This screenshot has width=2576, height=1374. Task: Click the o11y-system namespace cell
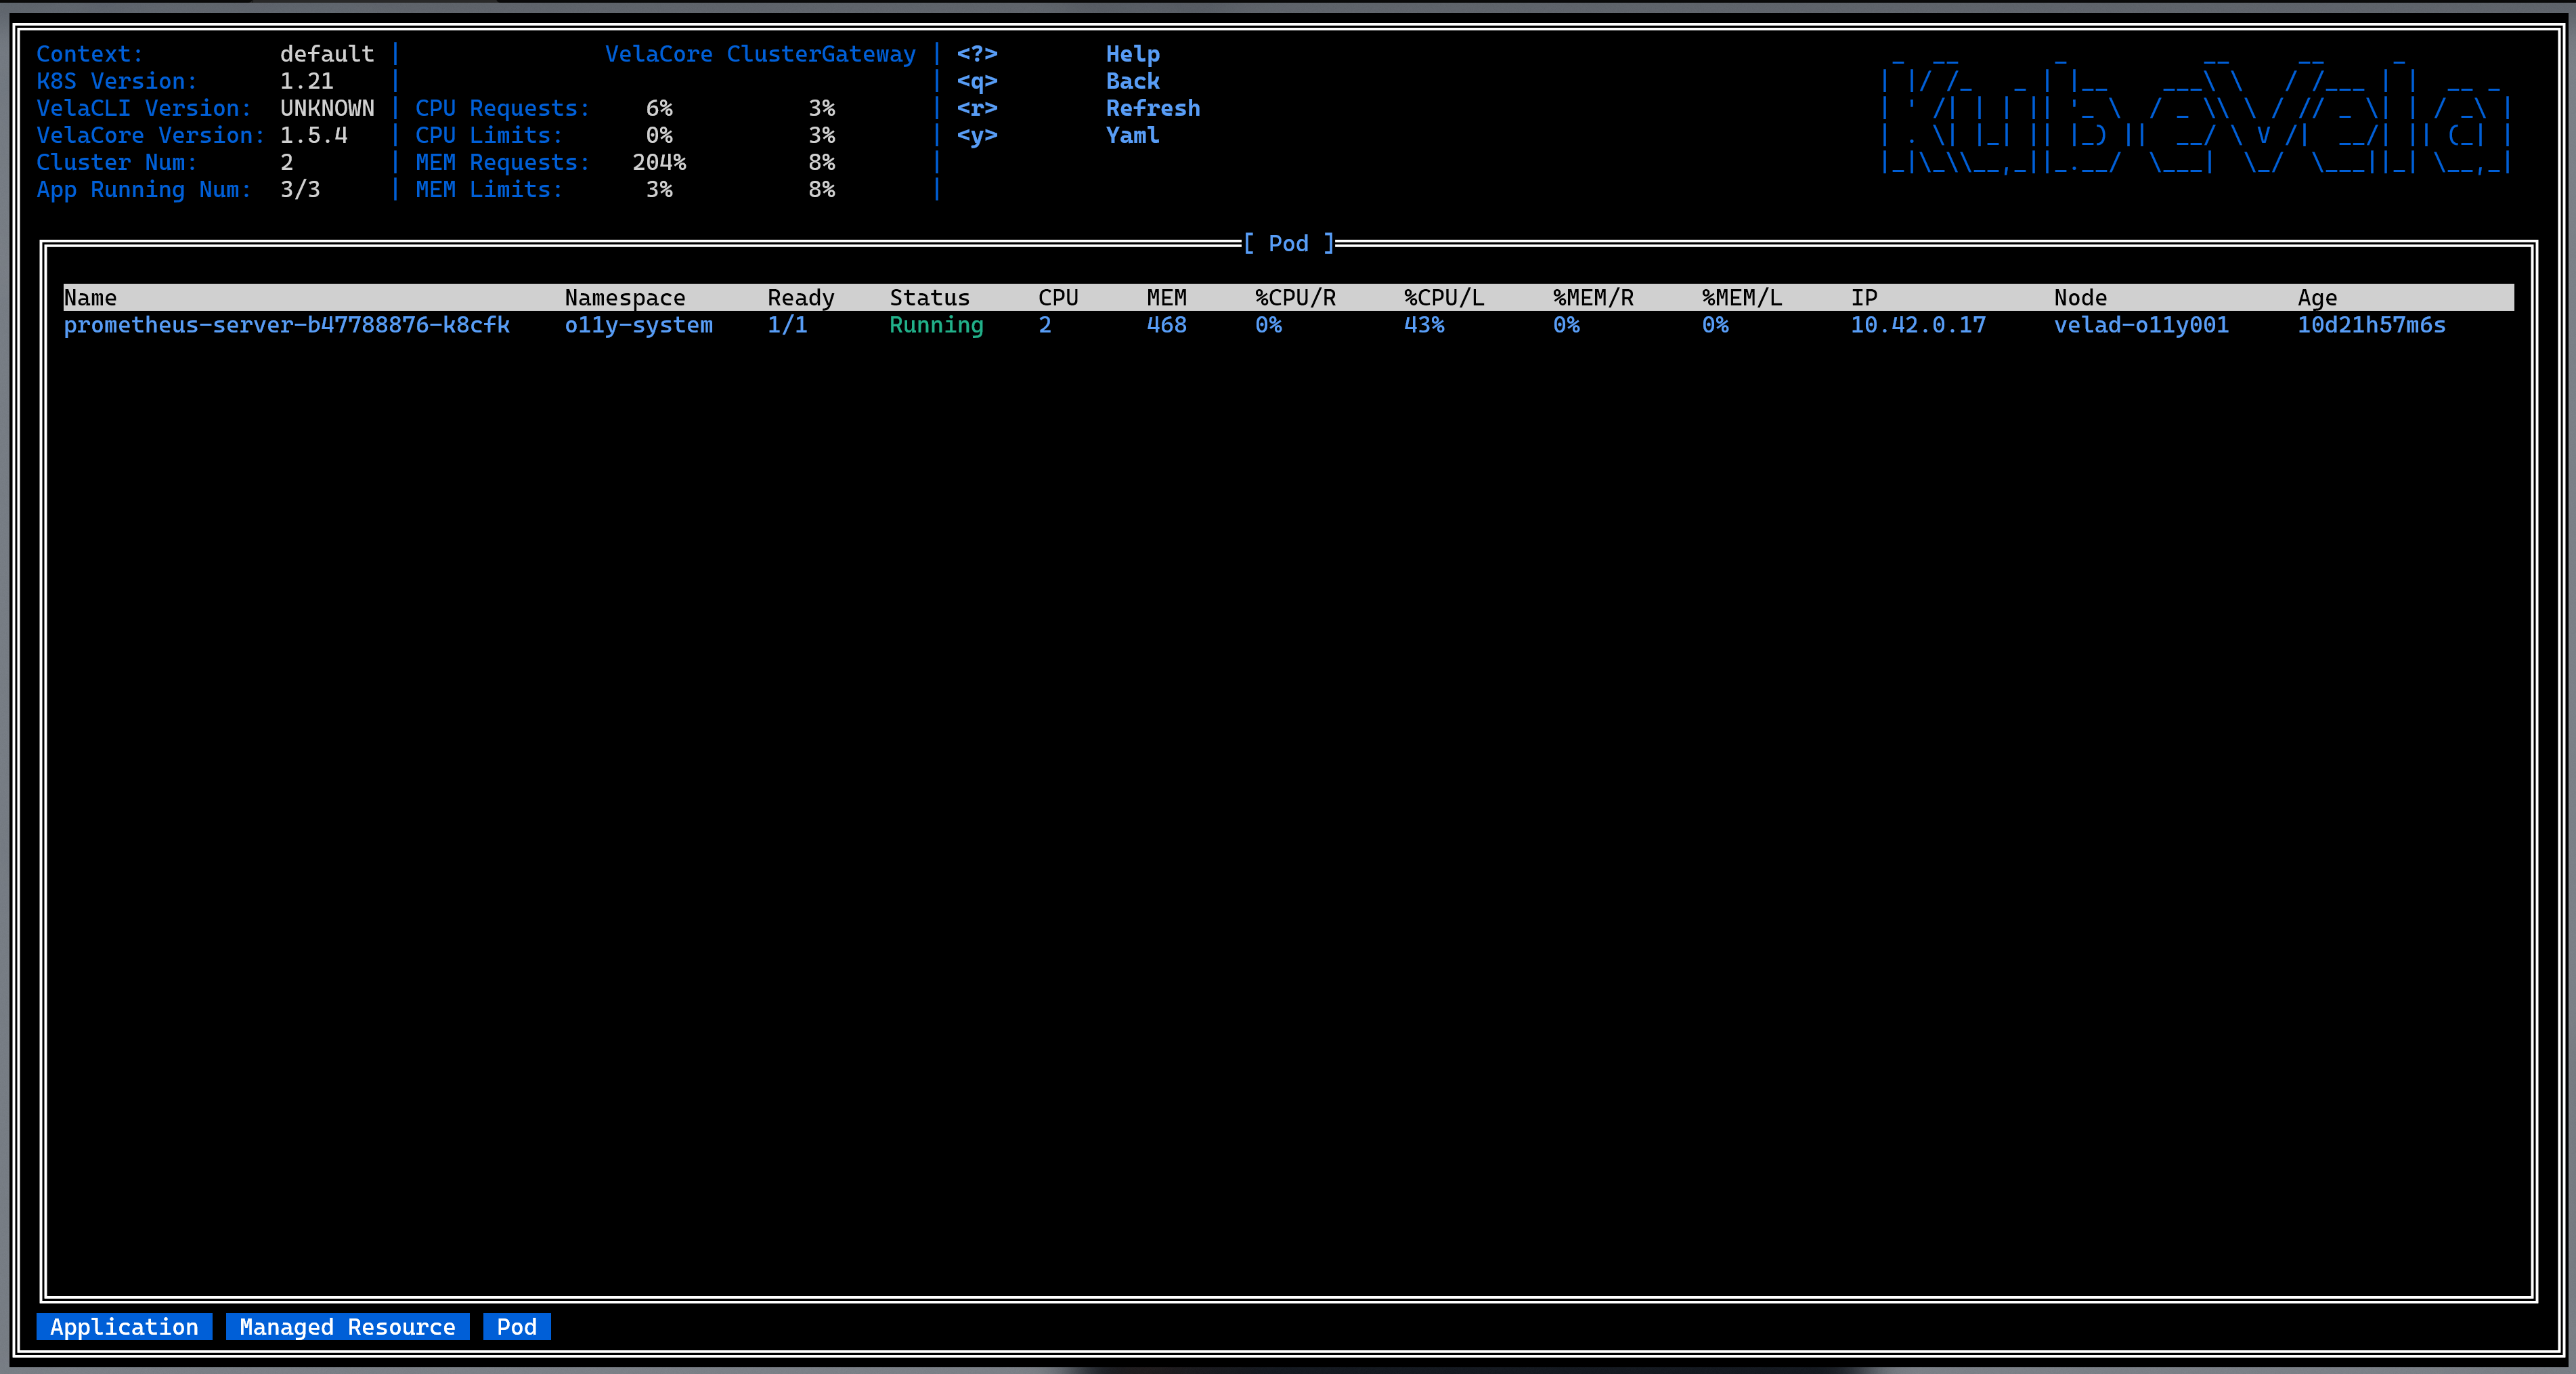coord(638,325)
